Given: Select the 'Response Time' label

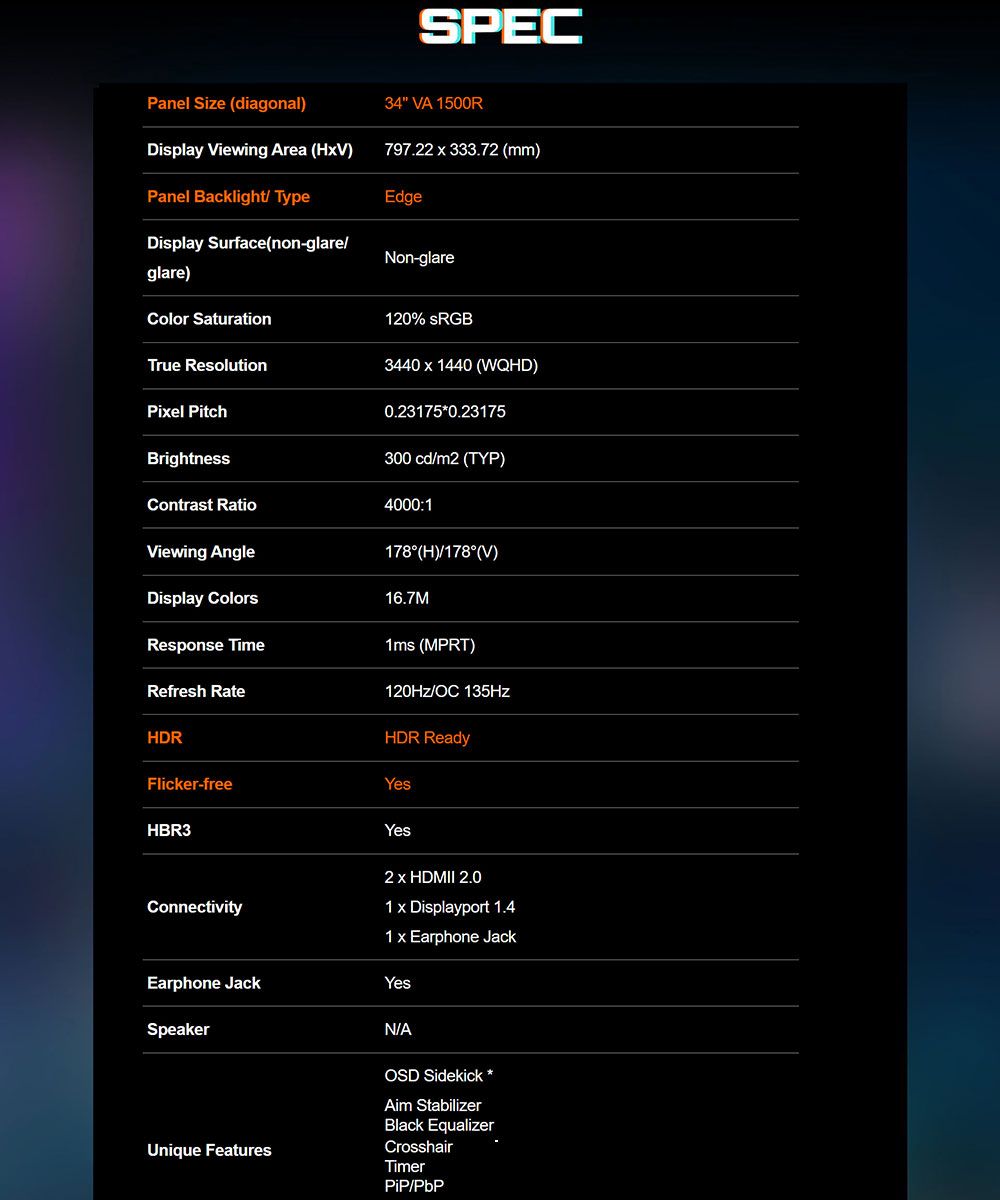Looking at the screenshot, I should pyautogui.click(x=206, y=645).
